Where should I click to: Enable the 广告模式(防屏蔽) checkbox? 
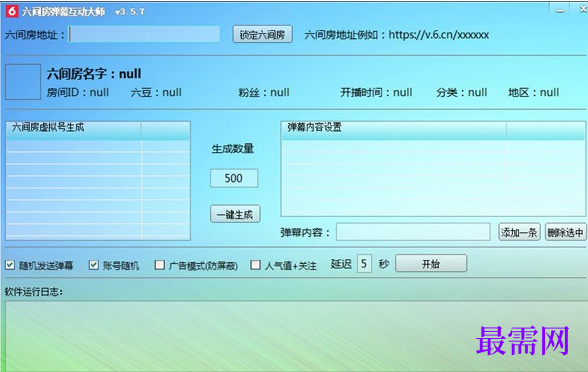tap(159, 265)
